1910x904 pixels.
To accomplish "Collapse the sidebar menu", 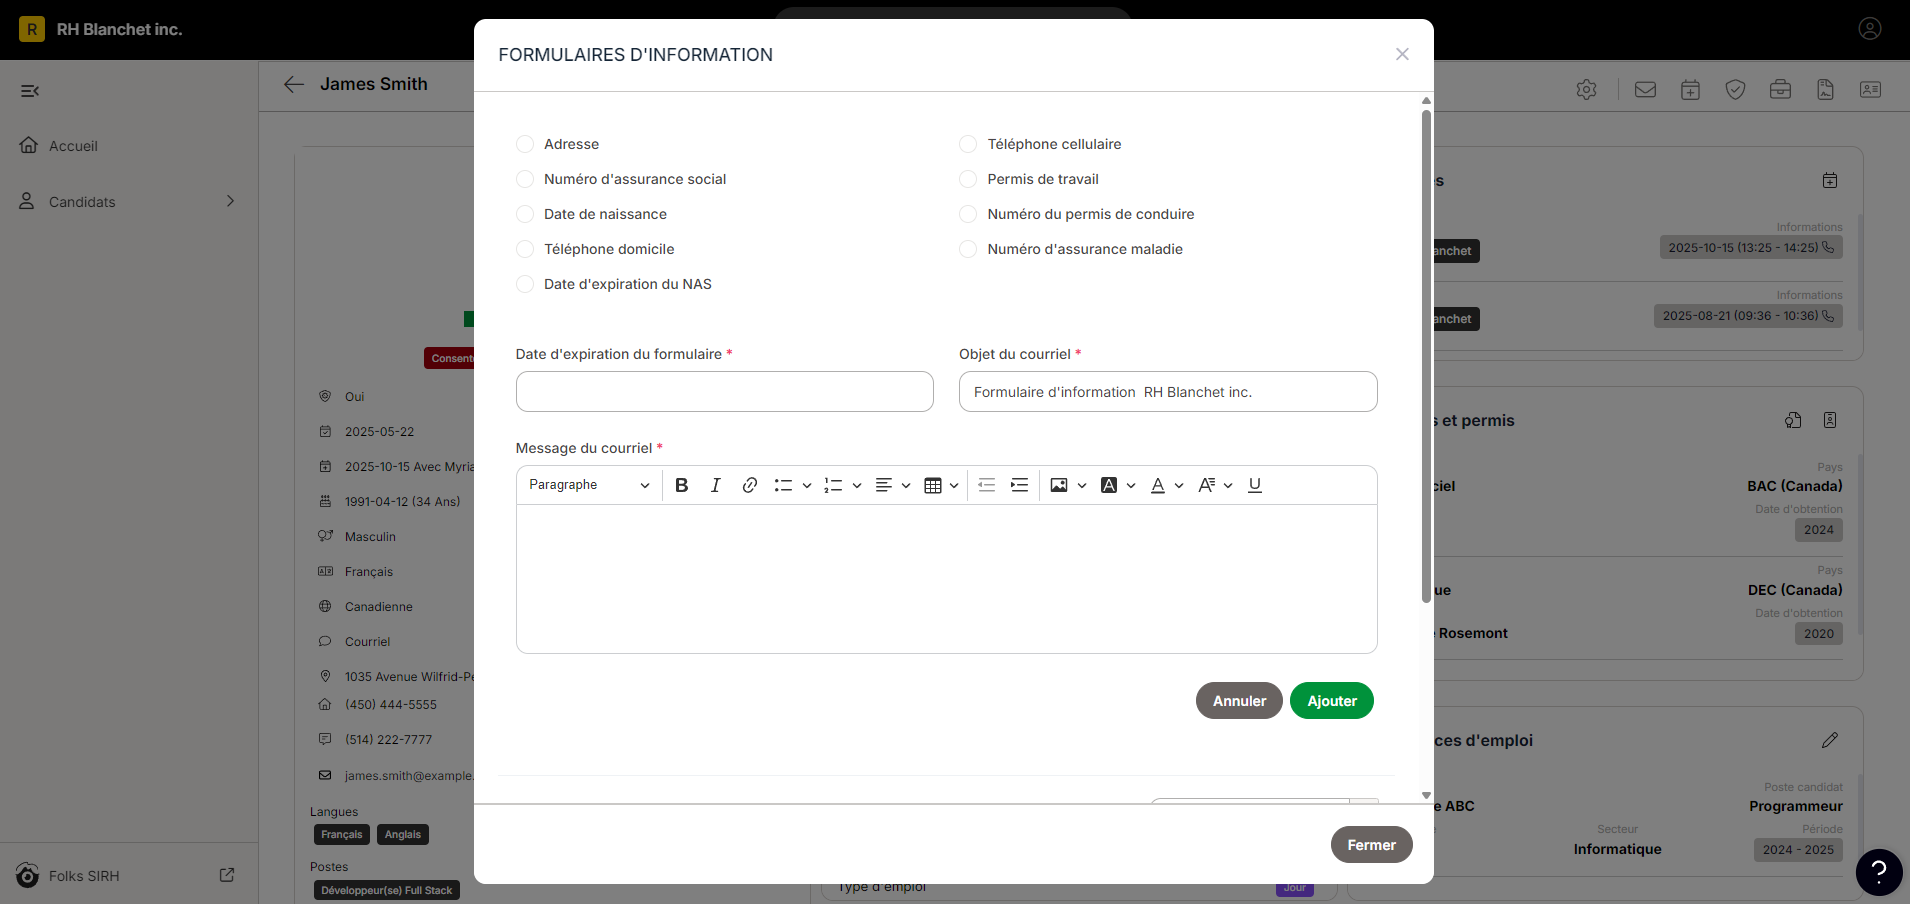I will click(x=30, y=91).
